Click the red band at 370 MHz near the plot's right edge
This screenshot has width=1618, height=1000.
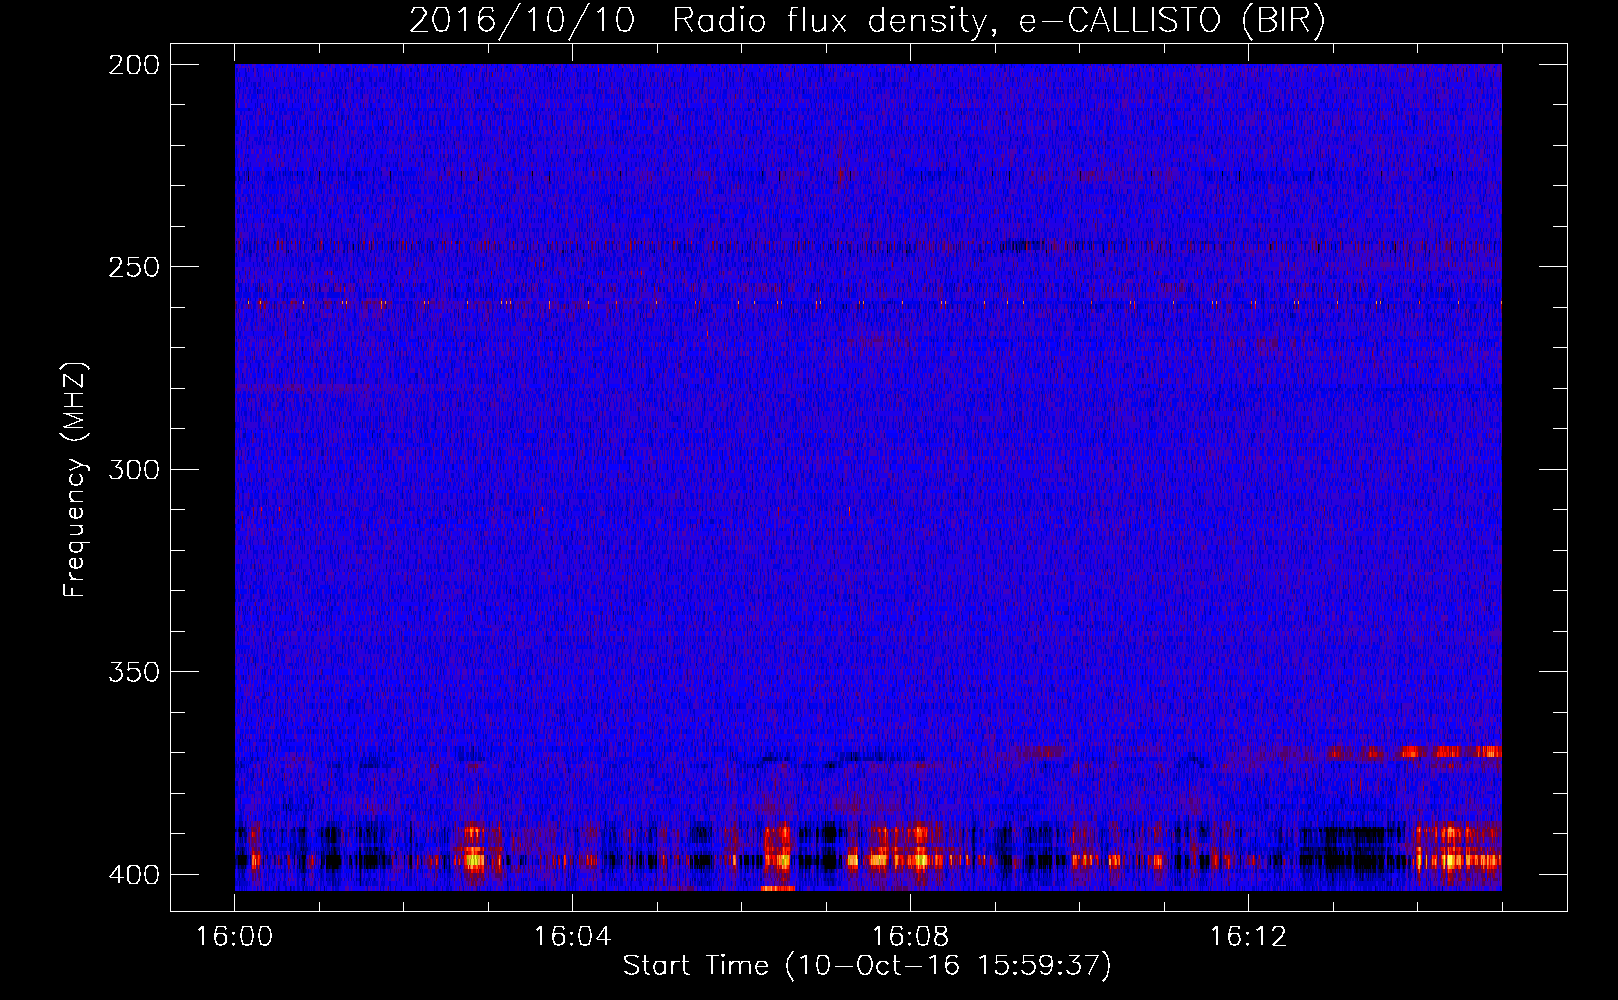pos(1415,752)
